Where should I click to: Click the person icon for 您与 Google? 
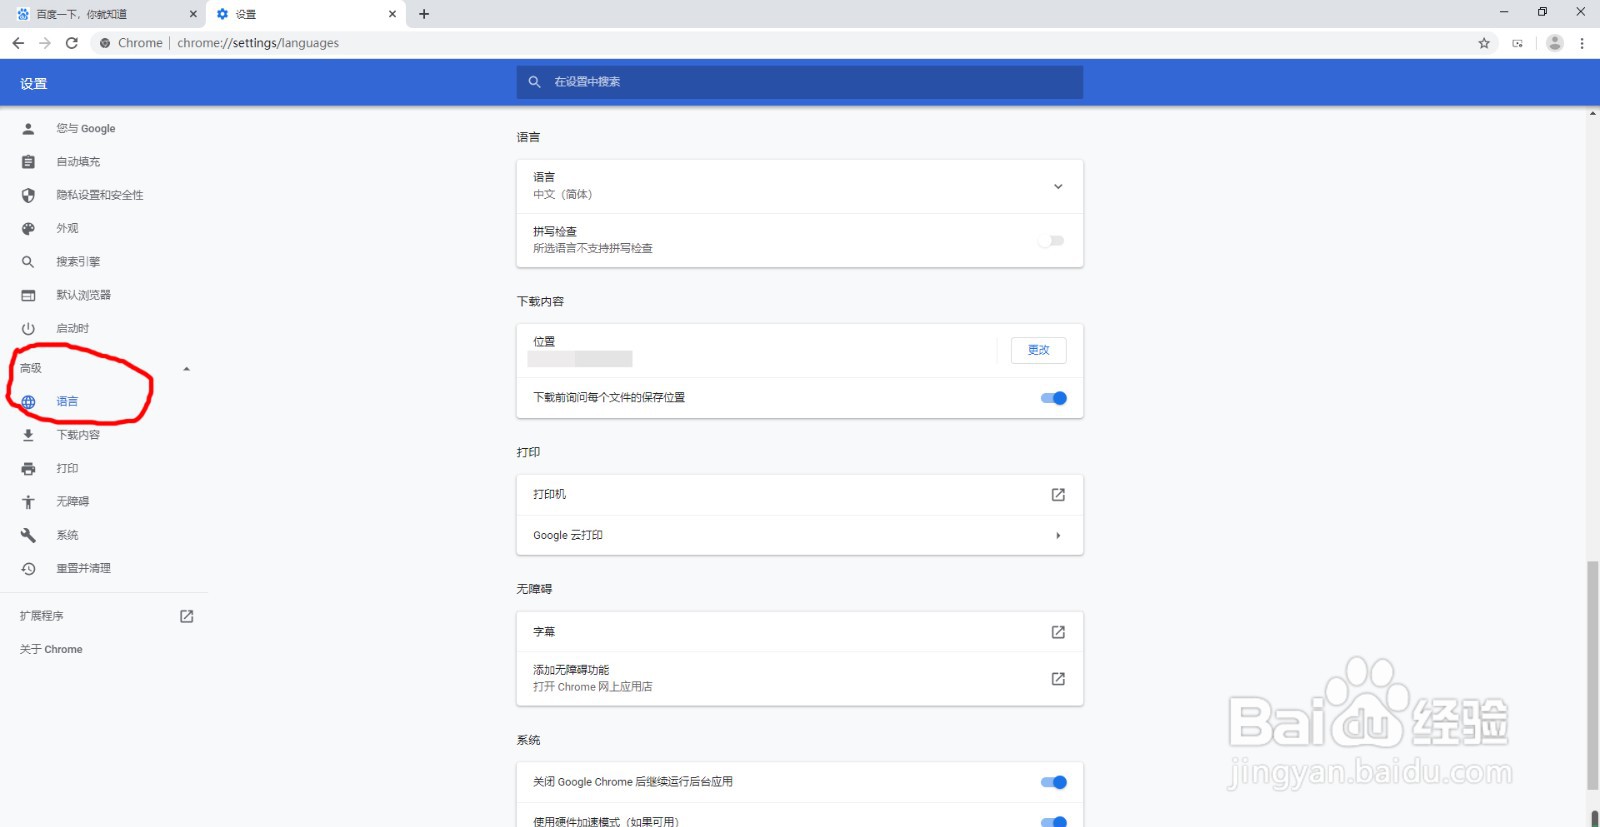pos(28,129)
